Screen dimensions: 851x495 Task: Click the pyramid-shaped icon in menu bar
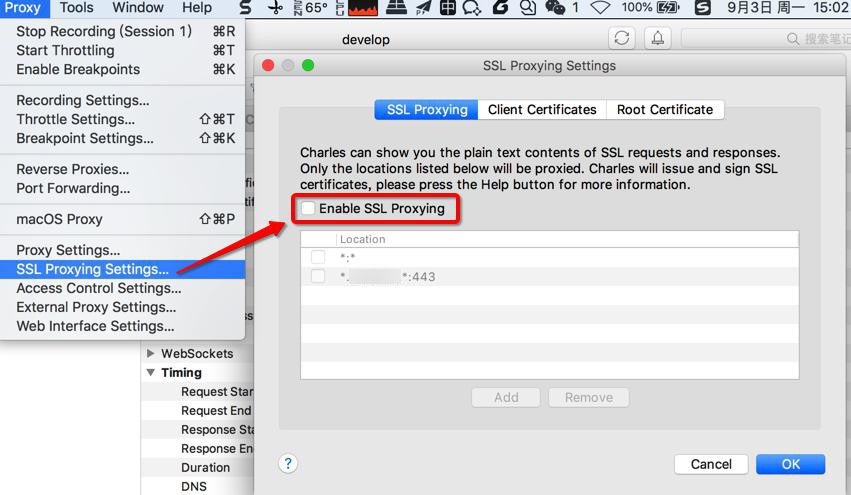click(x=397, y=8)
